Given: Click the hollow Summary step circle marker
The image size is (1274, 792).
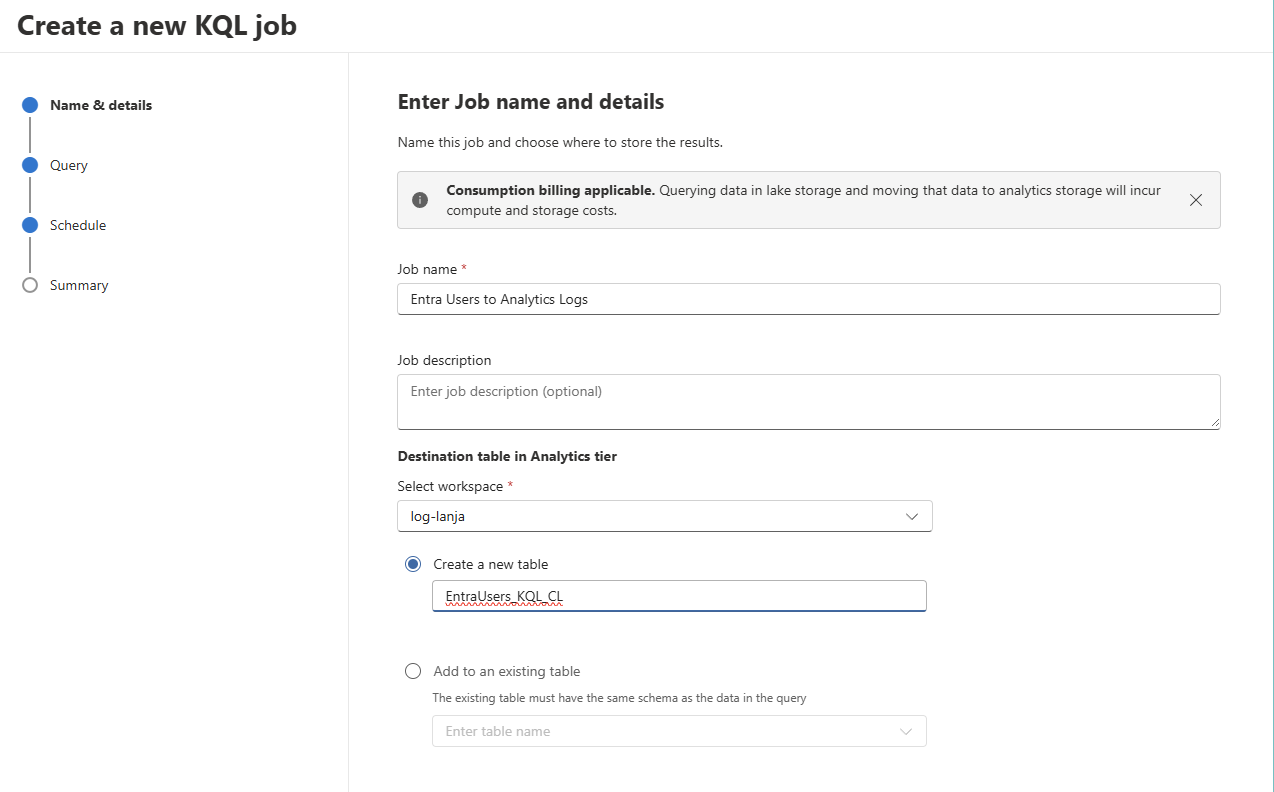Looking at the screenshot, I should coord(30,285).
